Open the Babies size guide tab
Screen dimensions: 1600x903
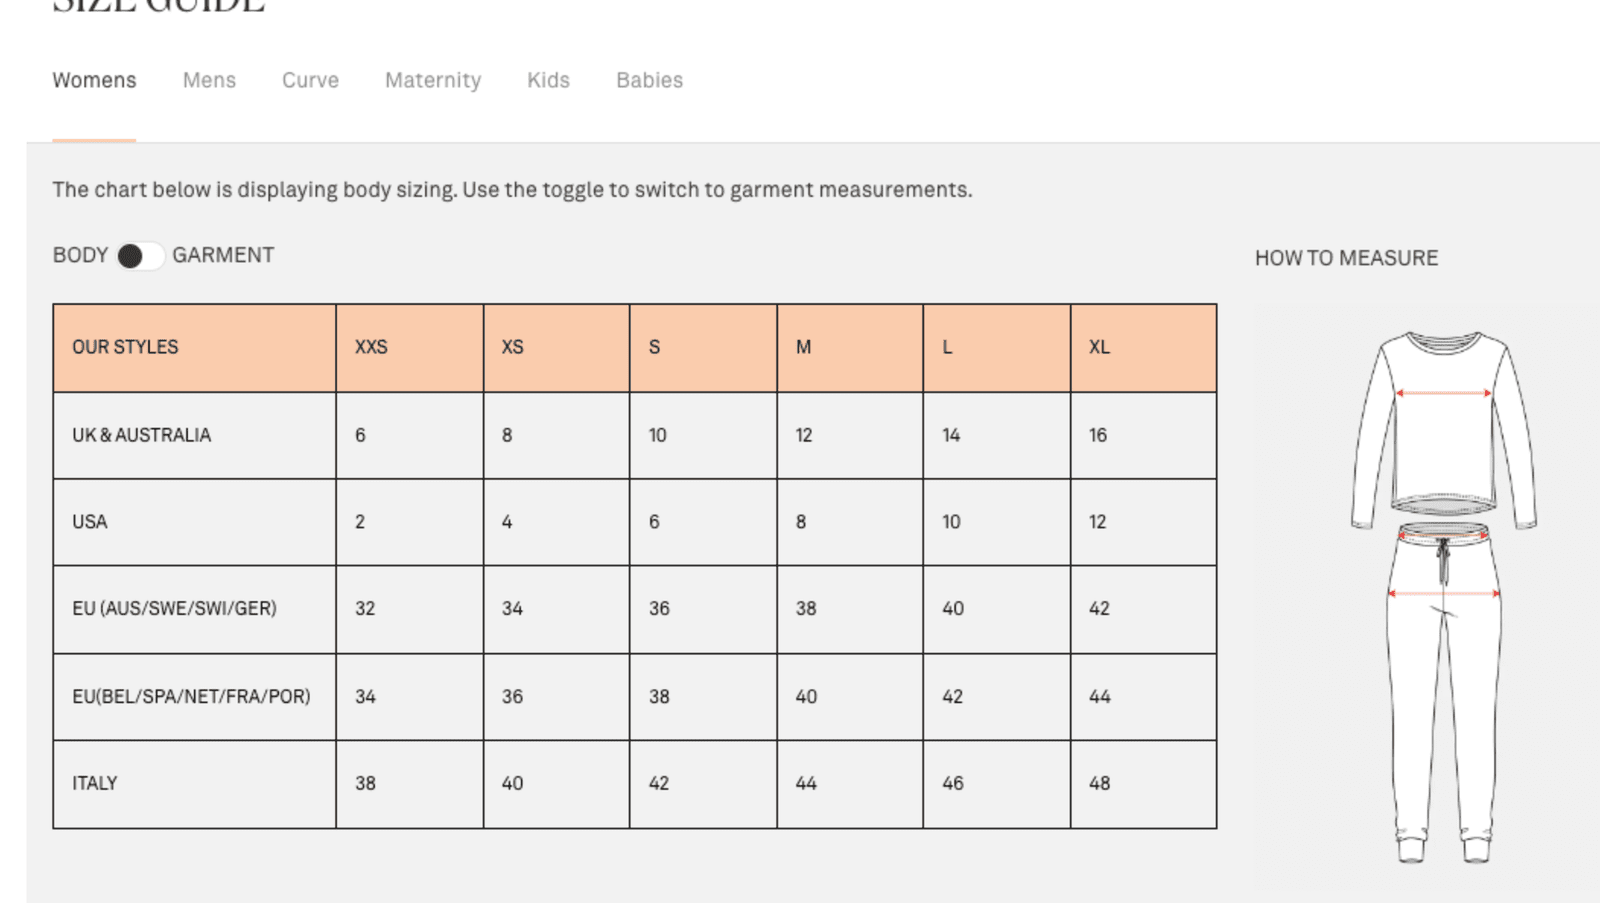[649, 80]
